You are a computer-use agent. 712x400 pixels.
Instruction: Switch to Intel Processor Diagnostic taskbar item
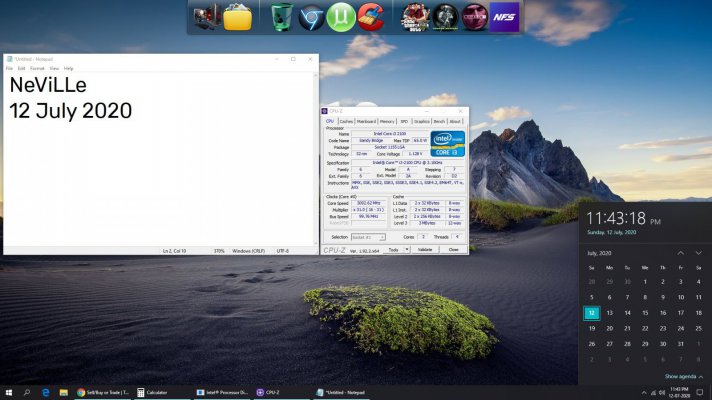click(x=222, y=392)
